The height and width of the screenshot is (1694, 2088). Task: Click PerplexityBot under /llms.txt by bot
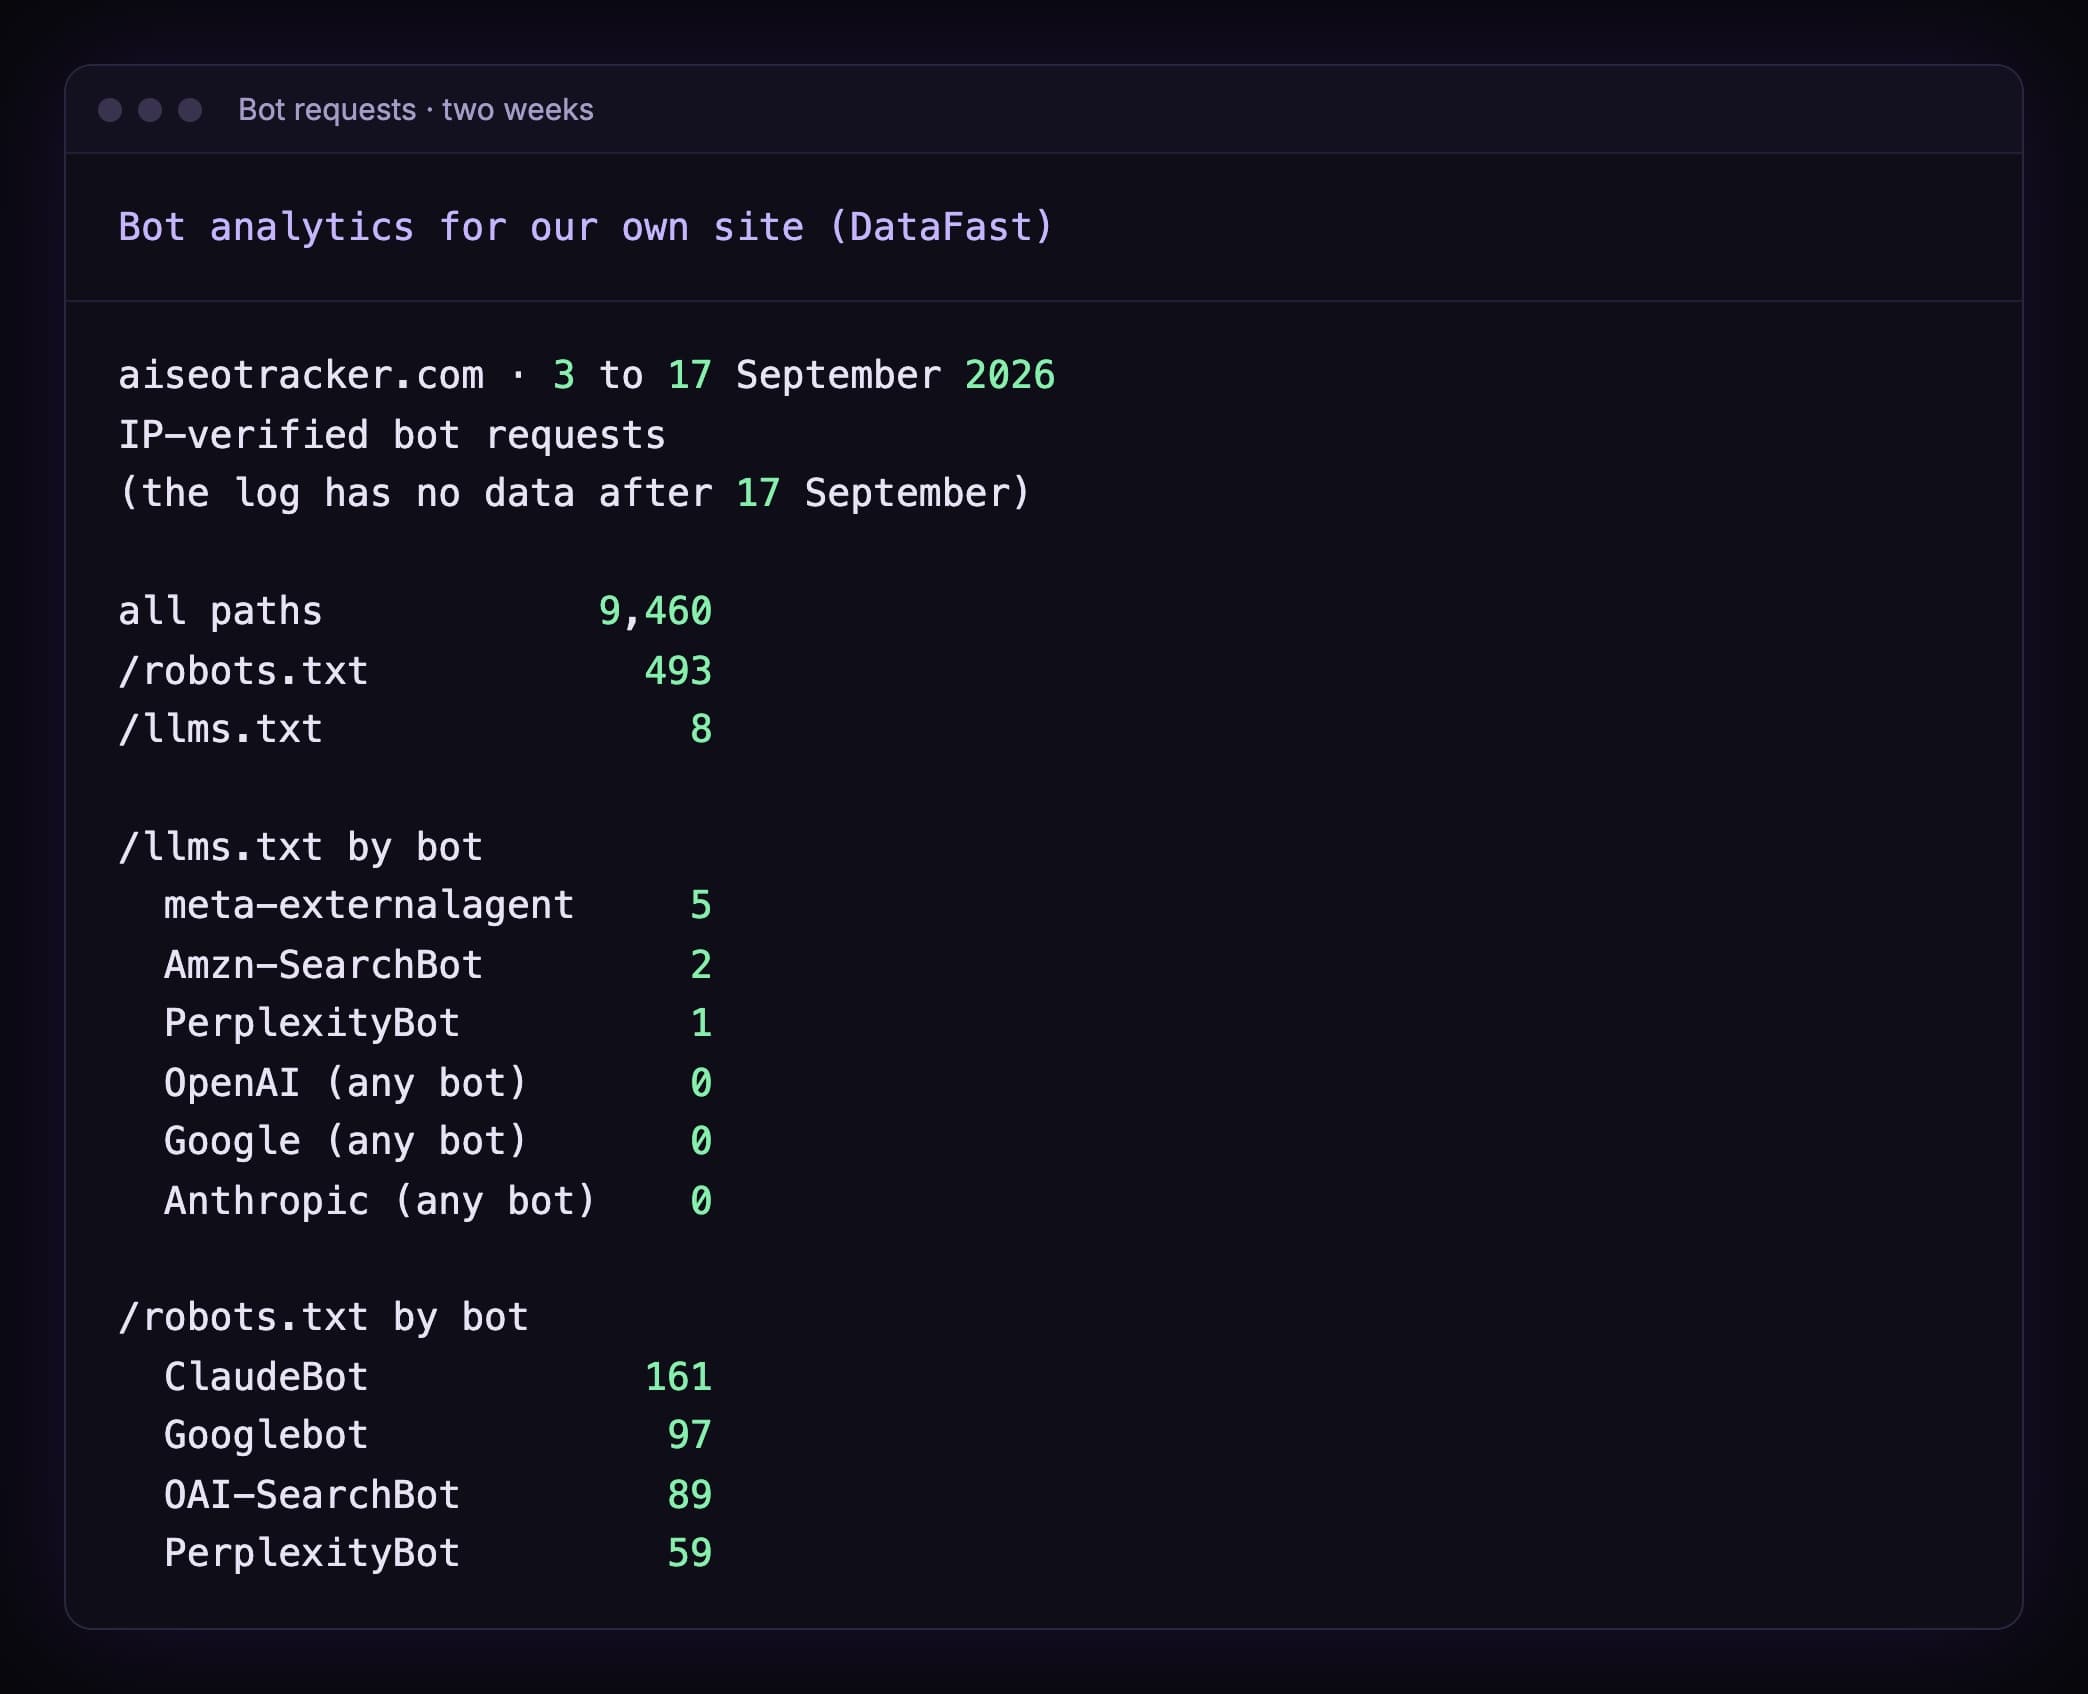312,1023
